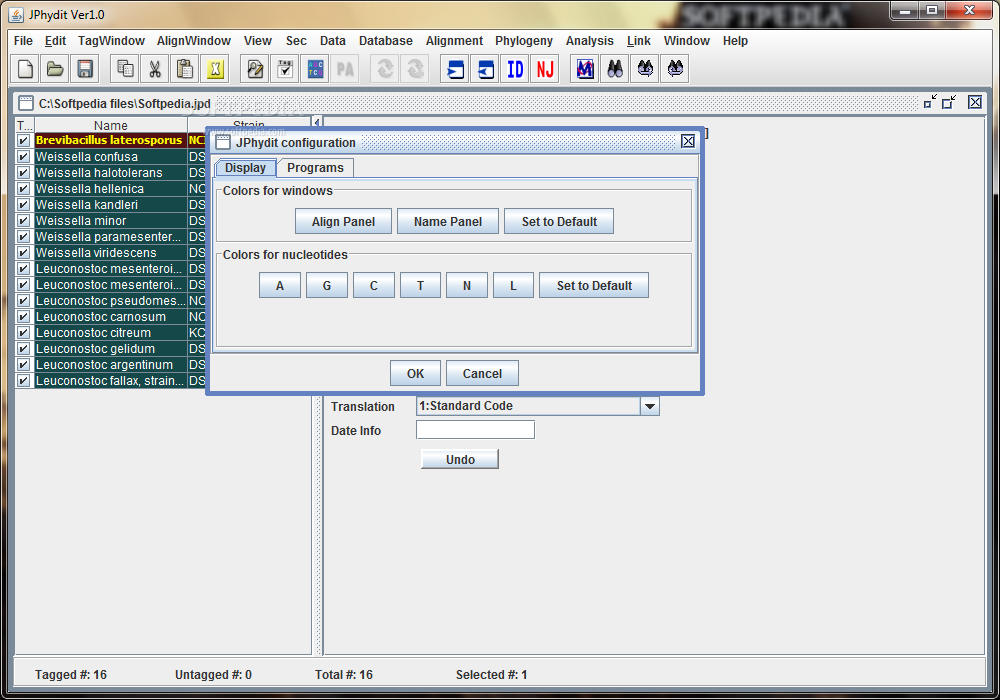Viewport: 1000px width, 700px height.
Task: Click the binoculars find-previous icon
Action: [645, 69]
